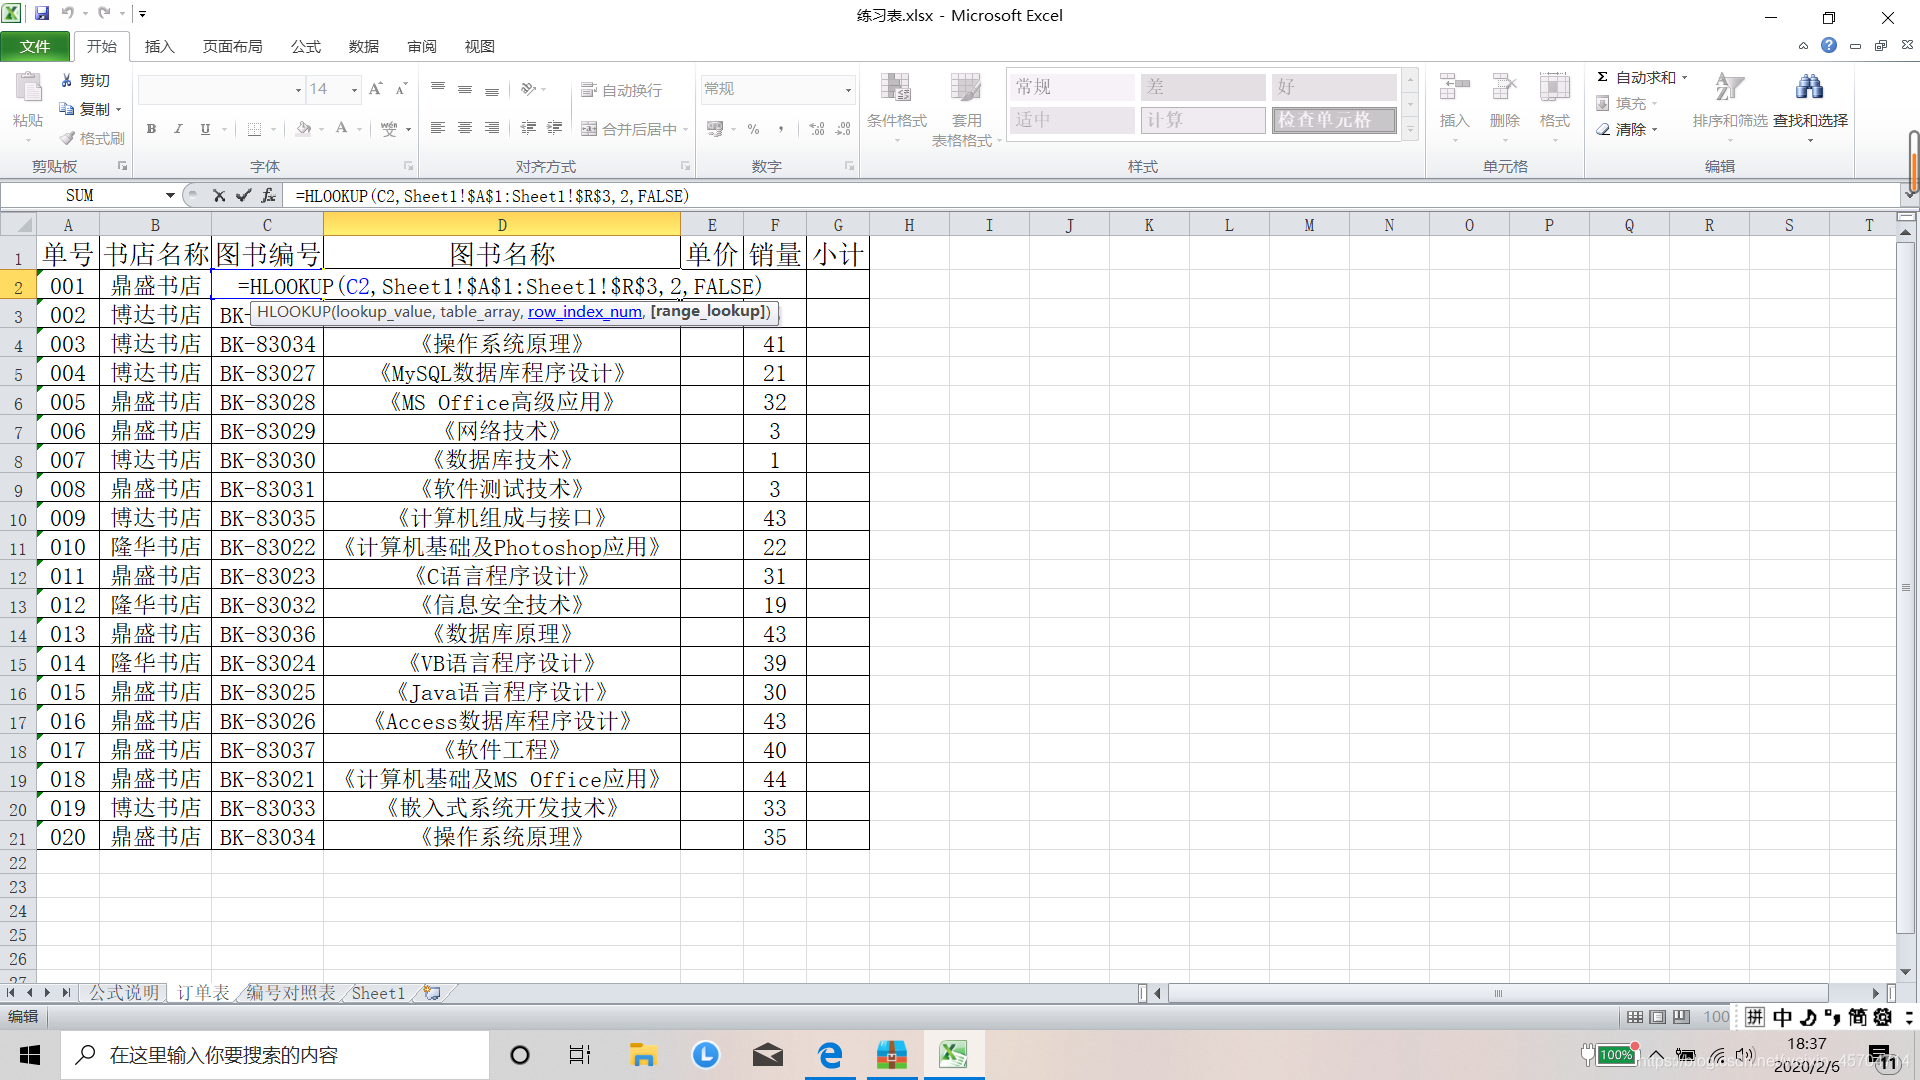Open the font size dropdown showing 14
Viewport: 1920px width, 1080px height.
[x=354, y=90]
